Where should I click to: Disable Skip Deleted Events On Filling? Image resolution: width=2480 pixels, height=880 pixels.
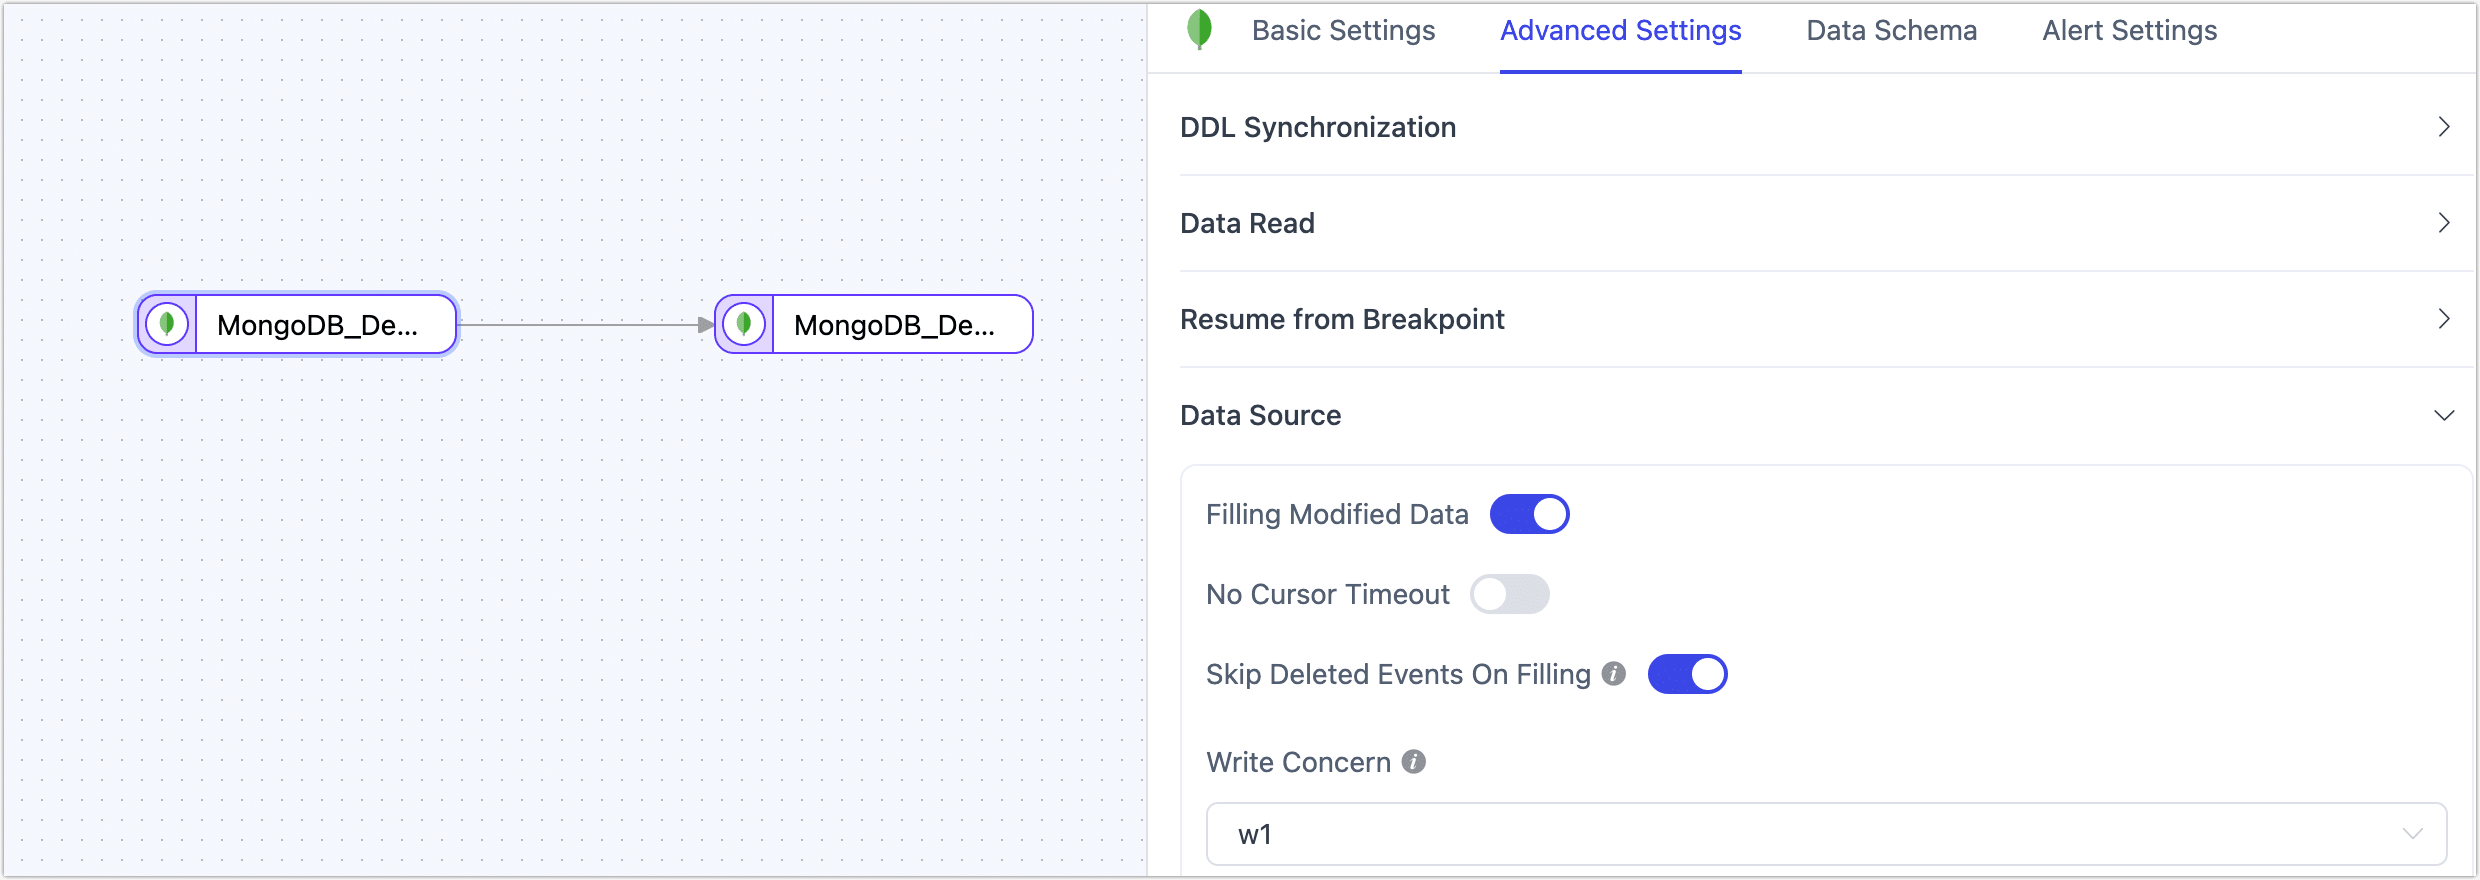(1688, 674)
